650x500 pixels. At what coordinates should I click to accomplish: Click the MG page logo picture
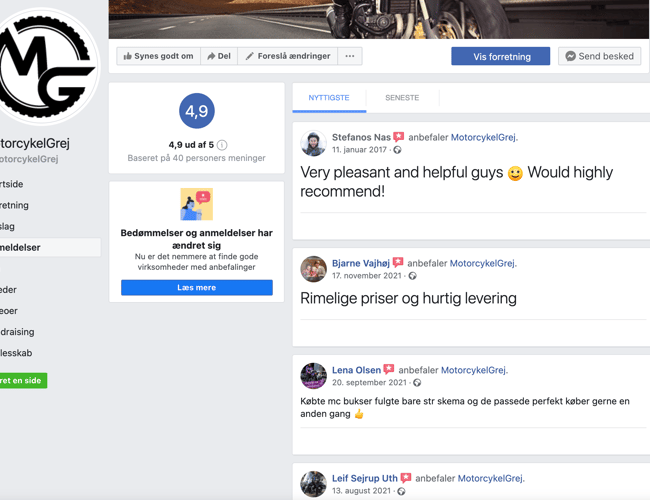click(44, 66)
